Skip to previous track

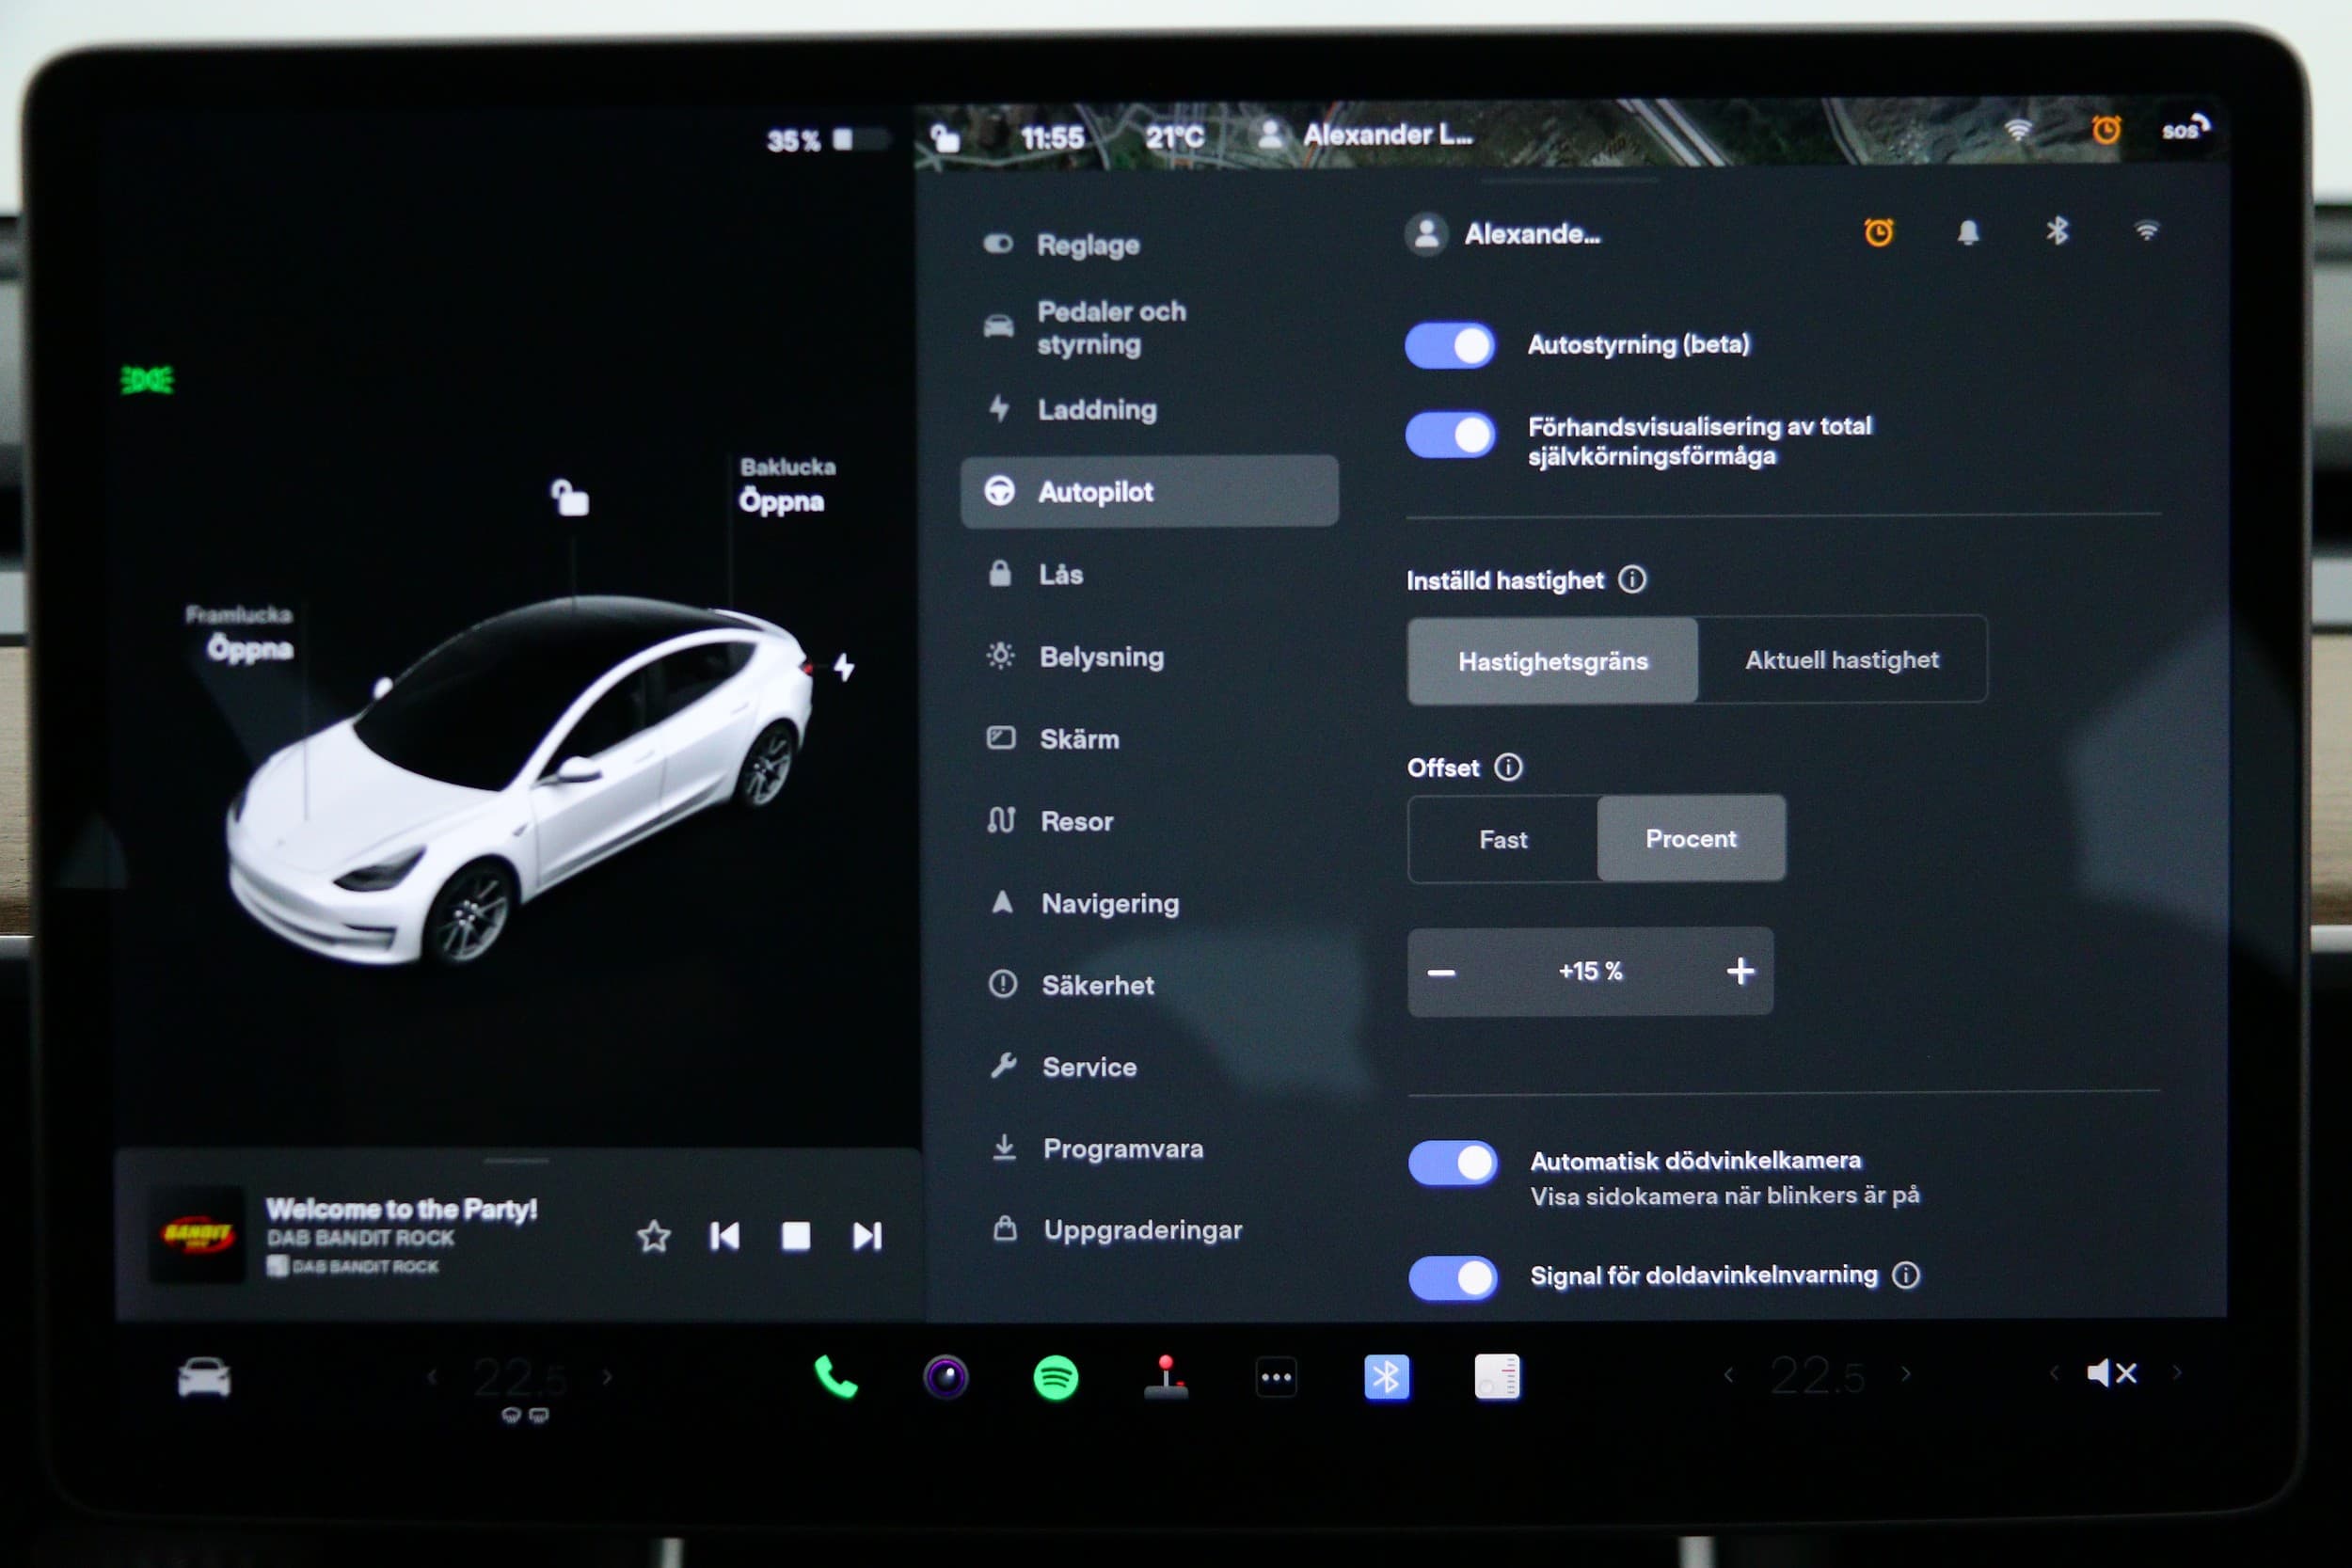724,1237
